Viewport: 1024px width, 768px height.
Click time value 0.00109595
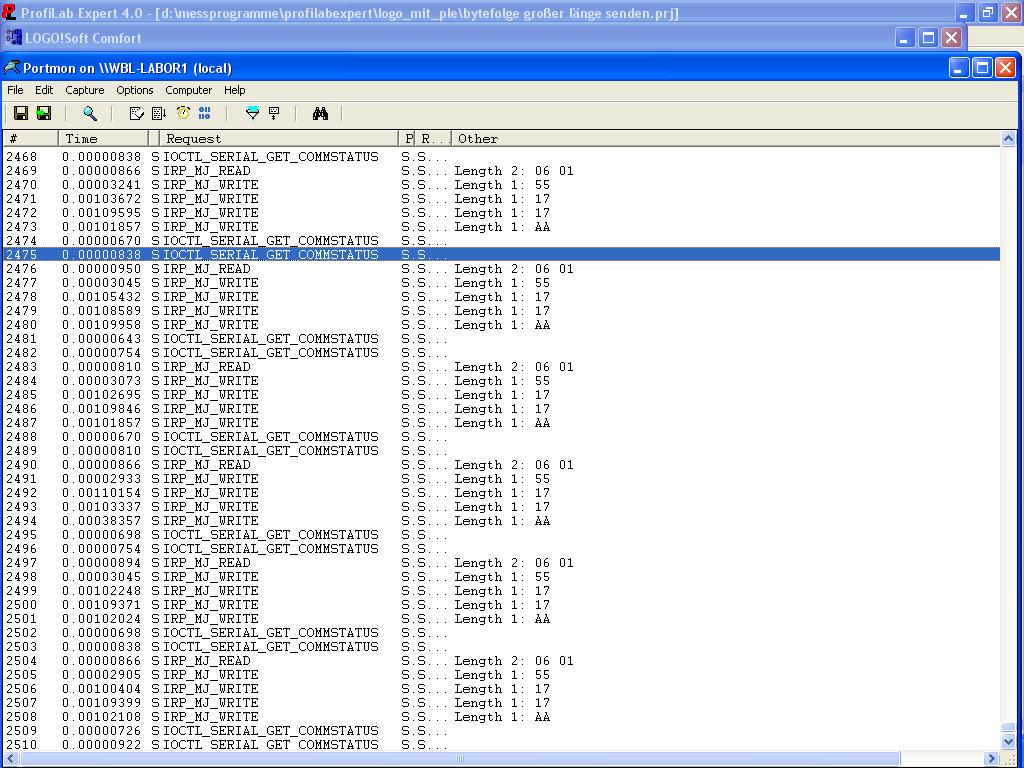click(x=101, y=213)
